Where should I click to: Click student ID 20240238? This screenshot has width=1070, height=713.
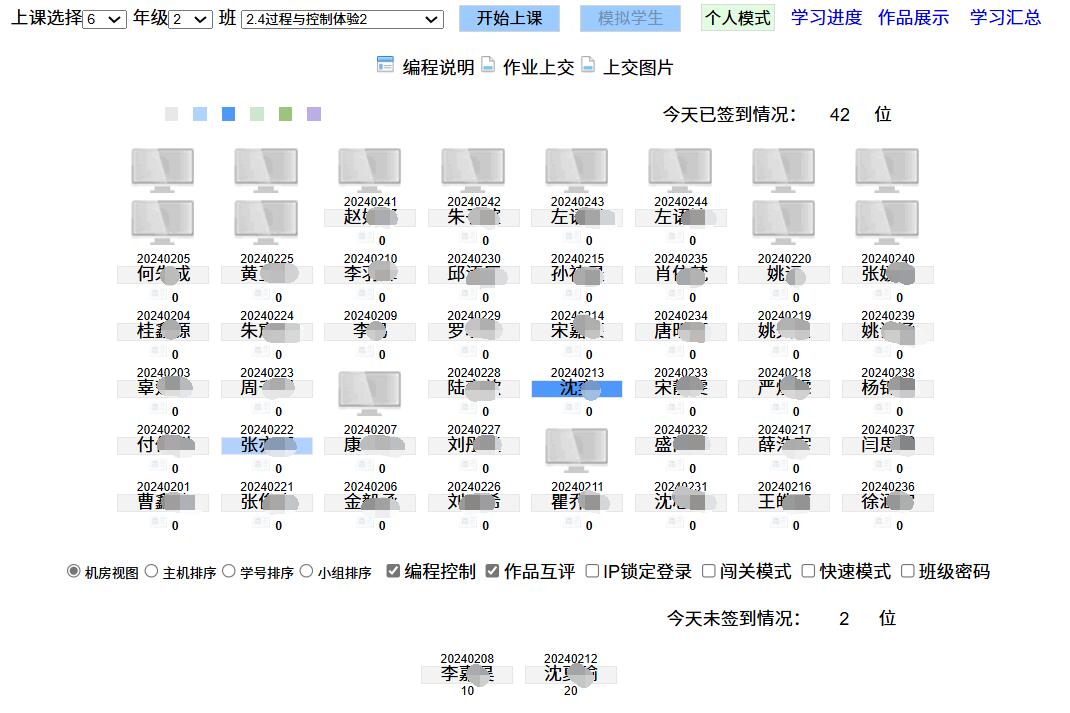pyautogui.click(x=888, y=373)
